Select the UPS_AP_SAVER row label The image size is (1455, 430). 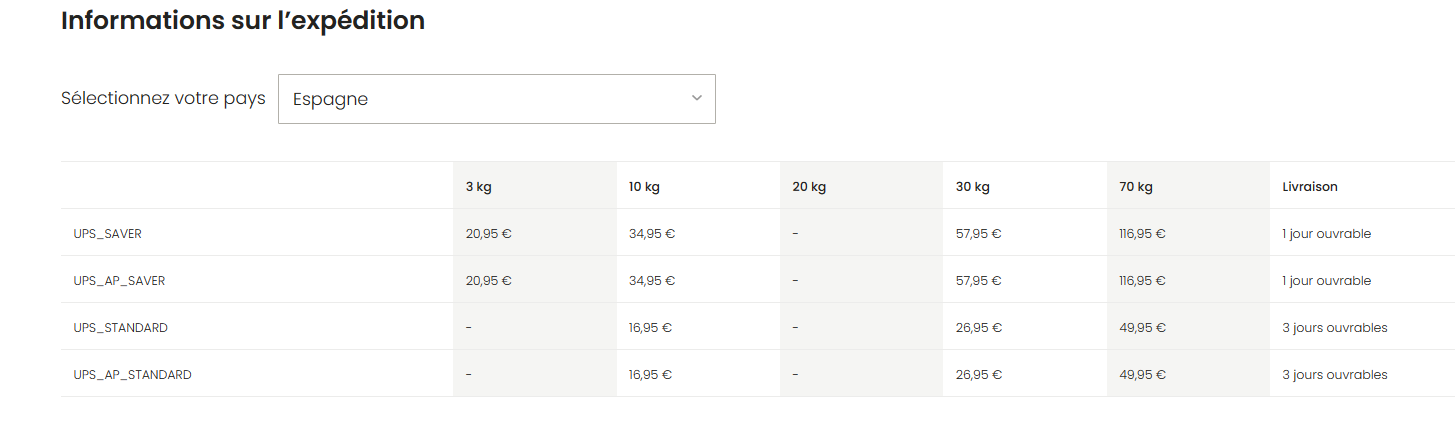119,281
